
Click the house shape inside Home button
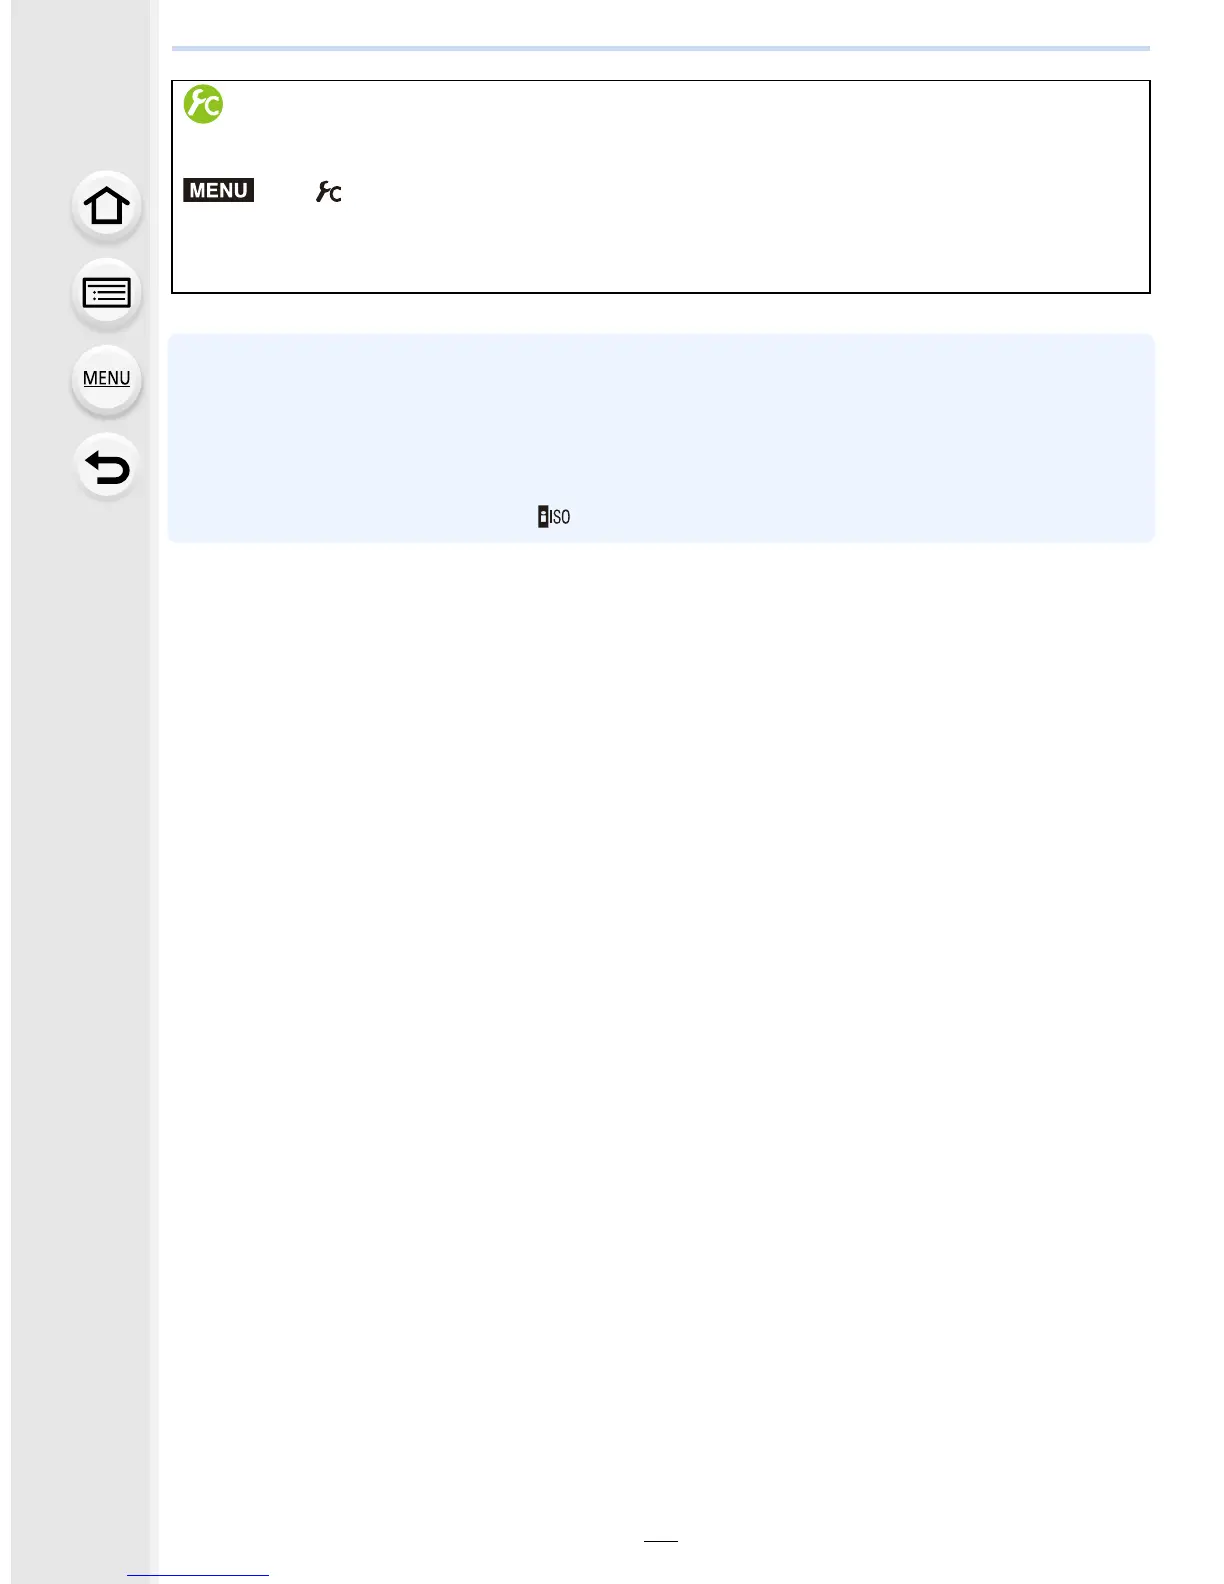106,206
